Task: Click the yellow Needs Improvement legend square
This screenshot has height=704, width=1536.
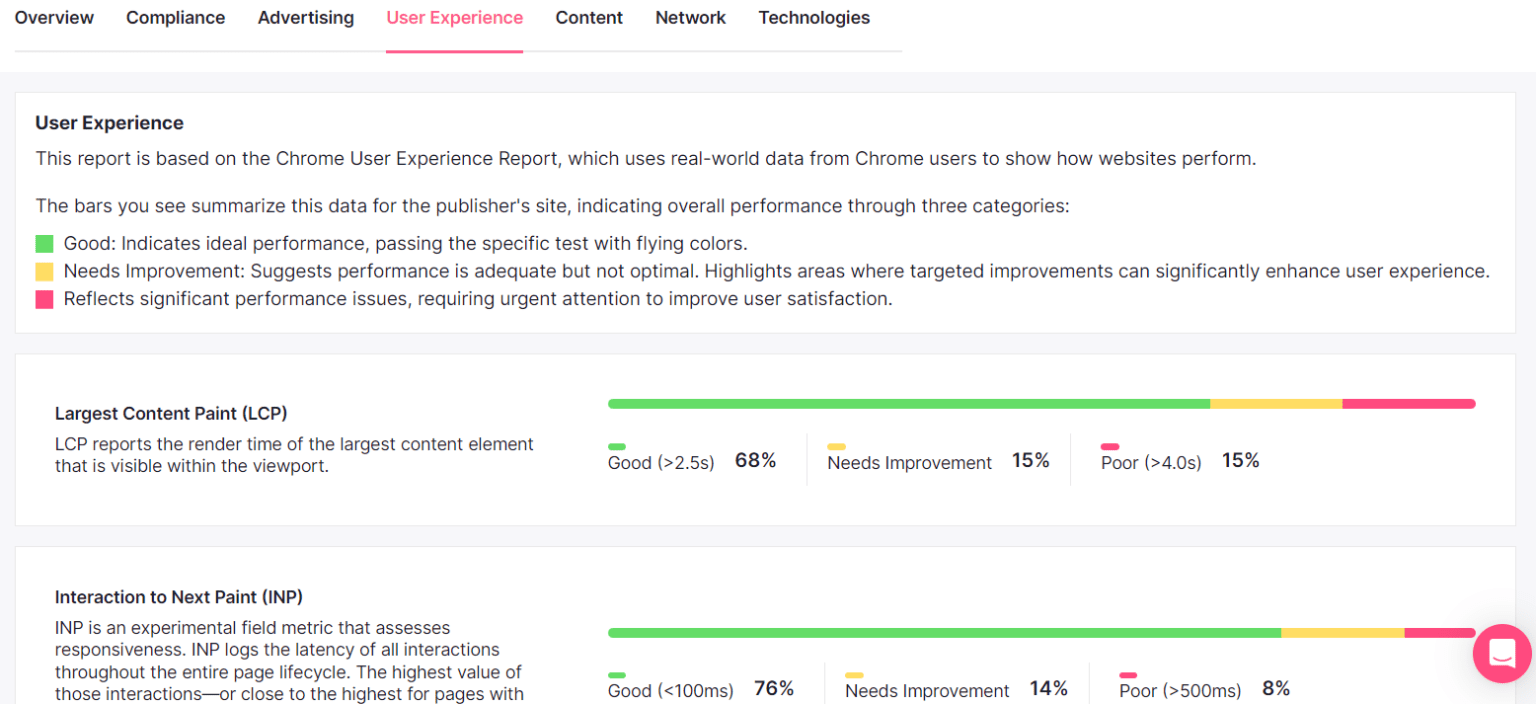Action: point(44,272)
